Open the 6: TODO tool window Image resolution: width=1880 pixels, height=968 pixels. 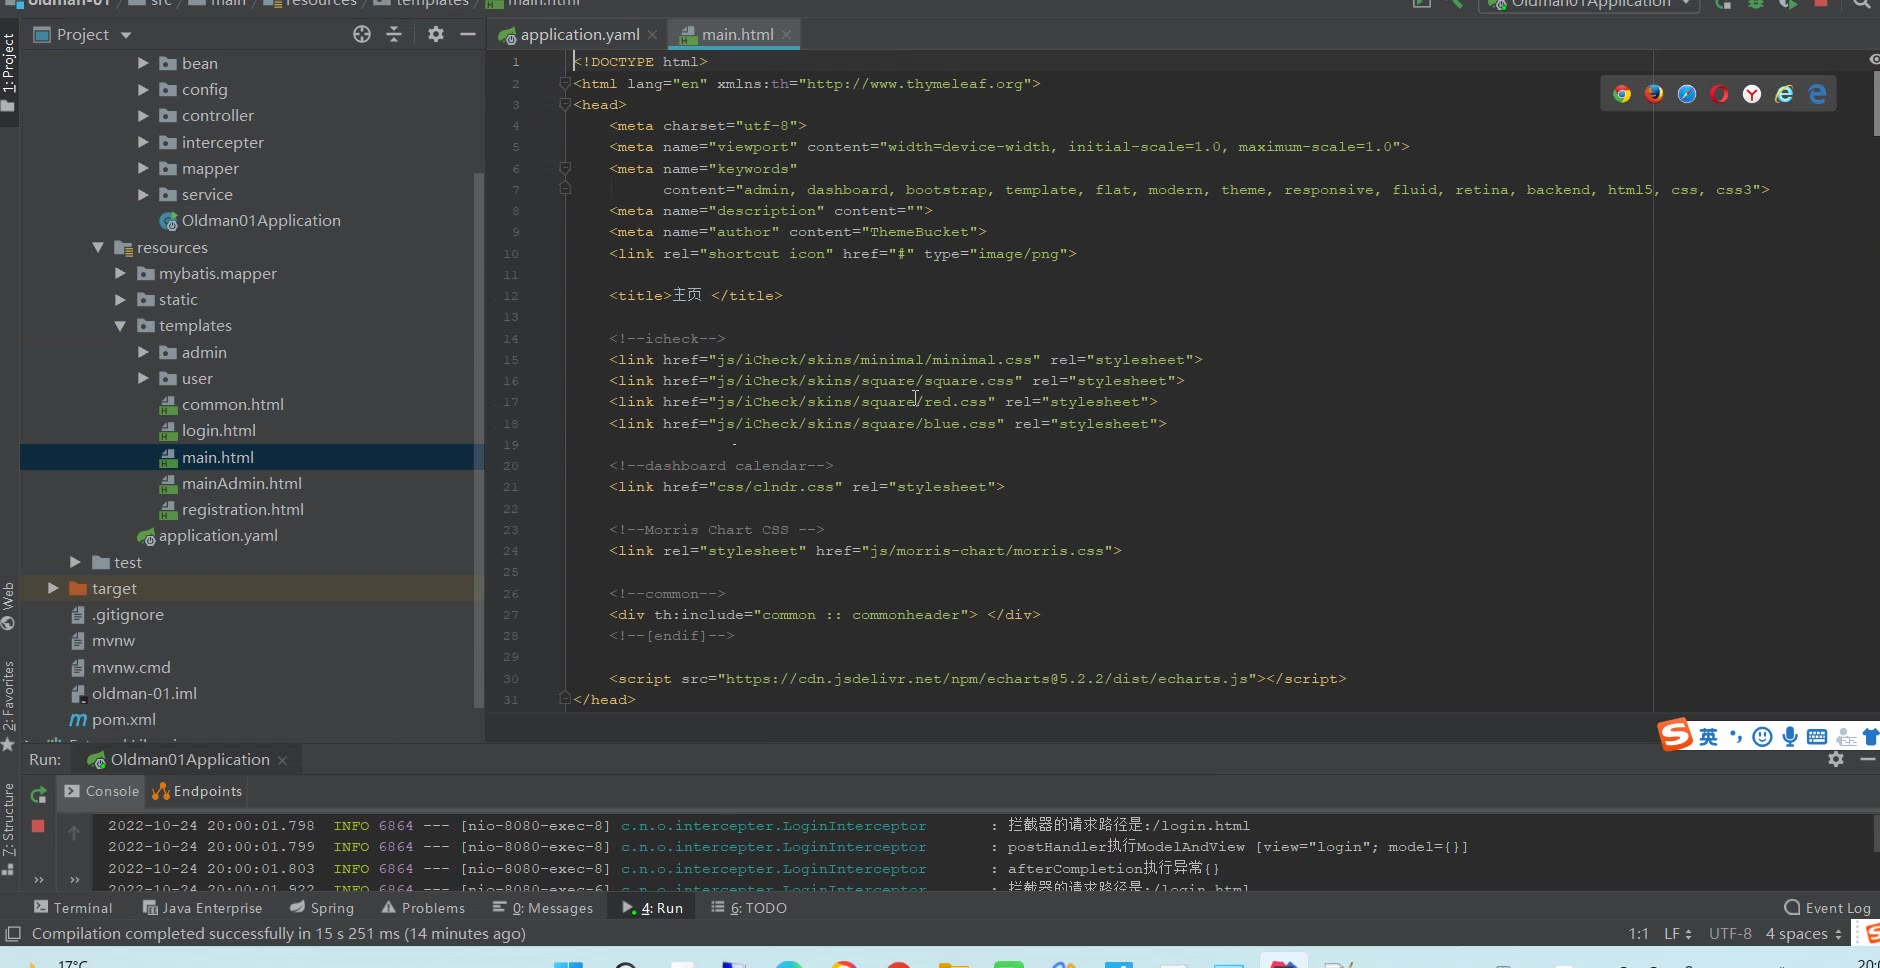(749, 908)
